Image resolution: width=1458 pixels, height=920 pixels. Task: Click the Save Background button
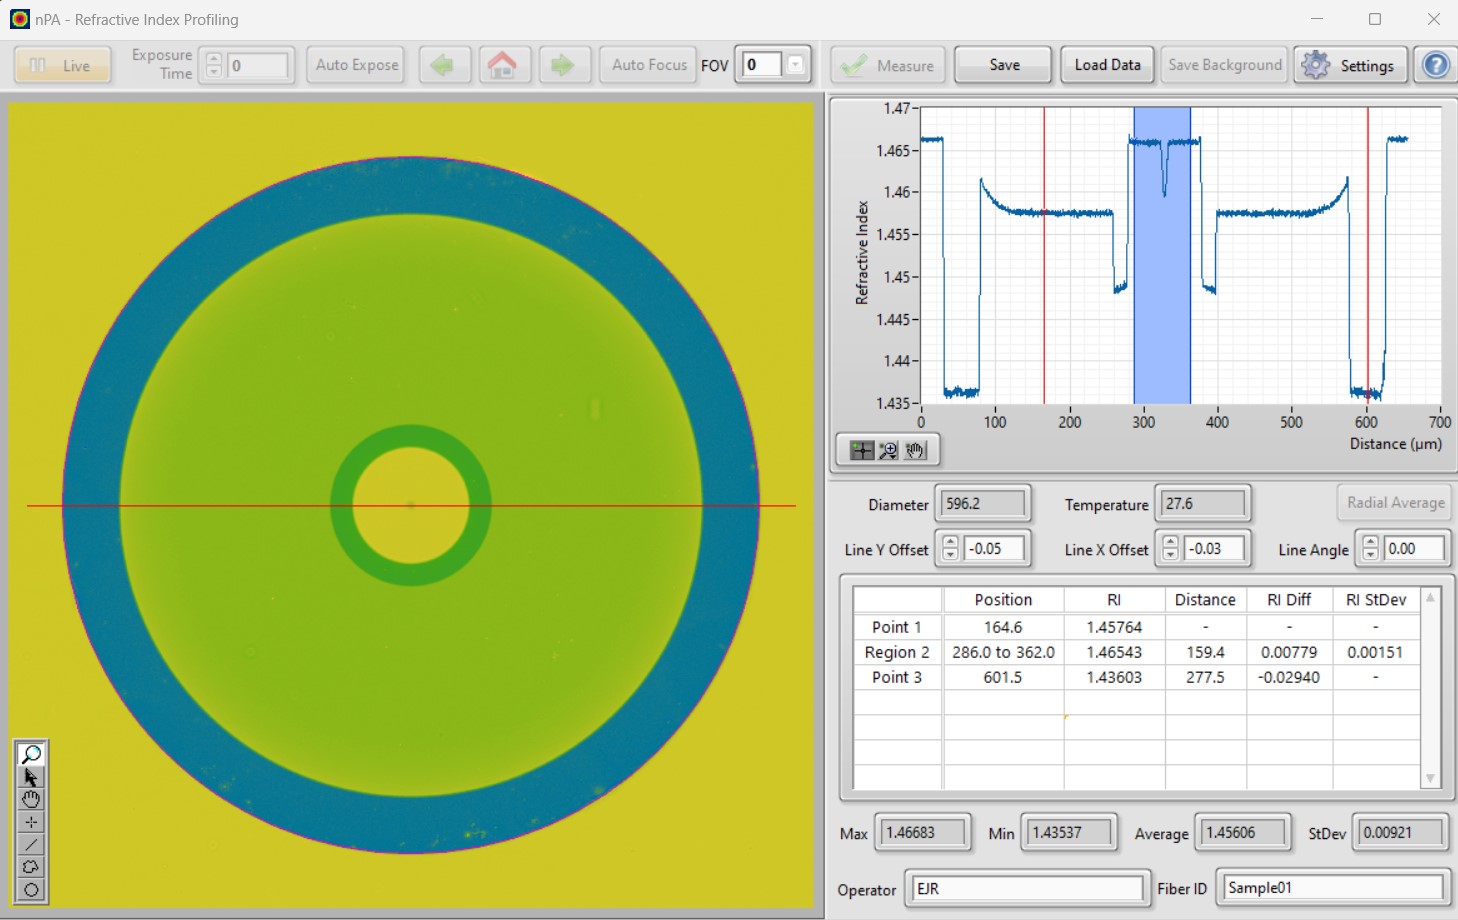coord(1225,66)
